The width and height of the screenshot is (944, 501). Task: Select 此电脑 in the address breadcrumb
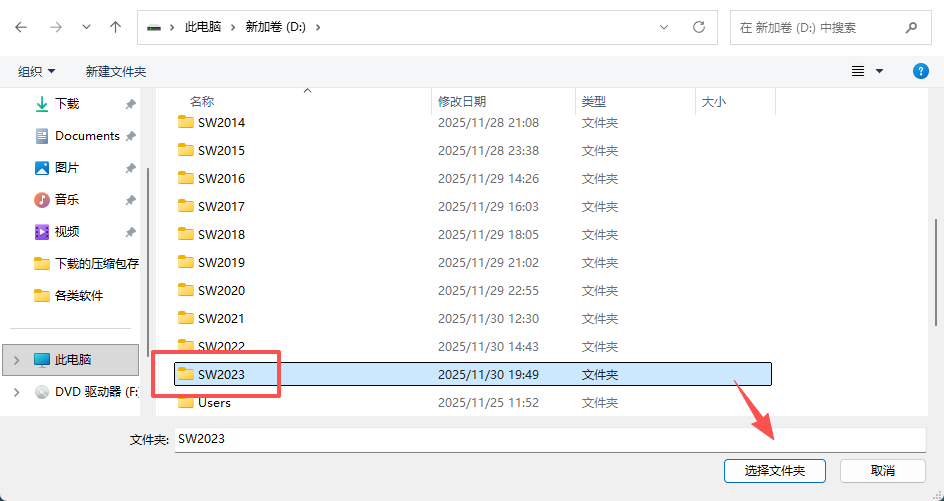(203, 27)
